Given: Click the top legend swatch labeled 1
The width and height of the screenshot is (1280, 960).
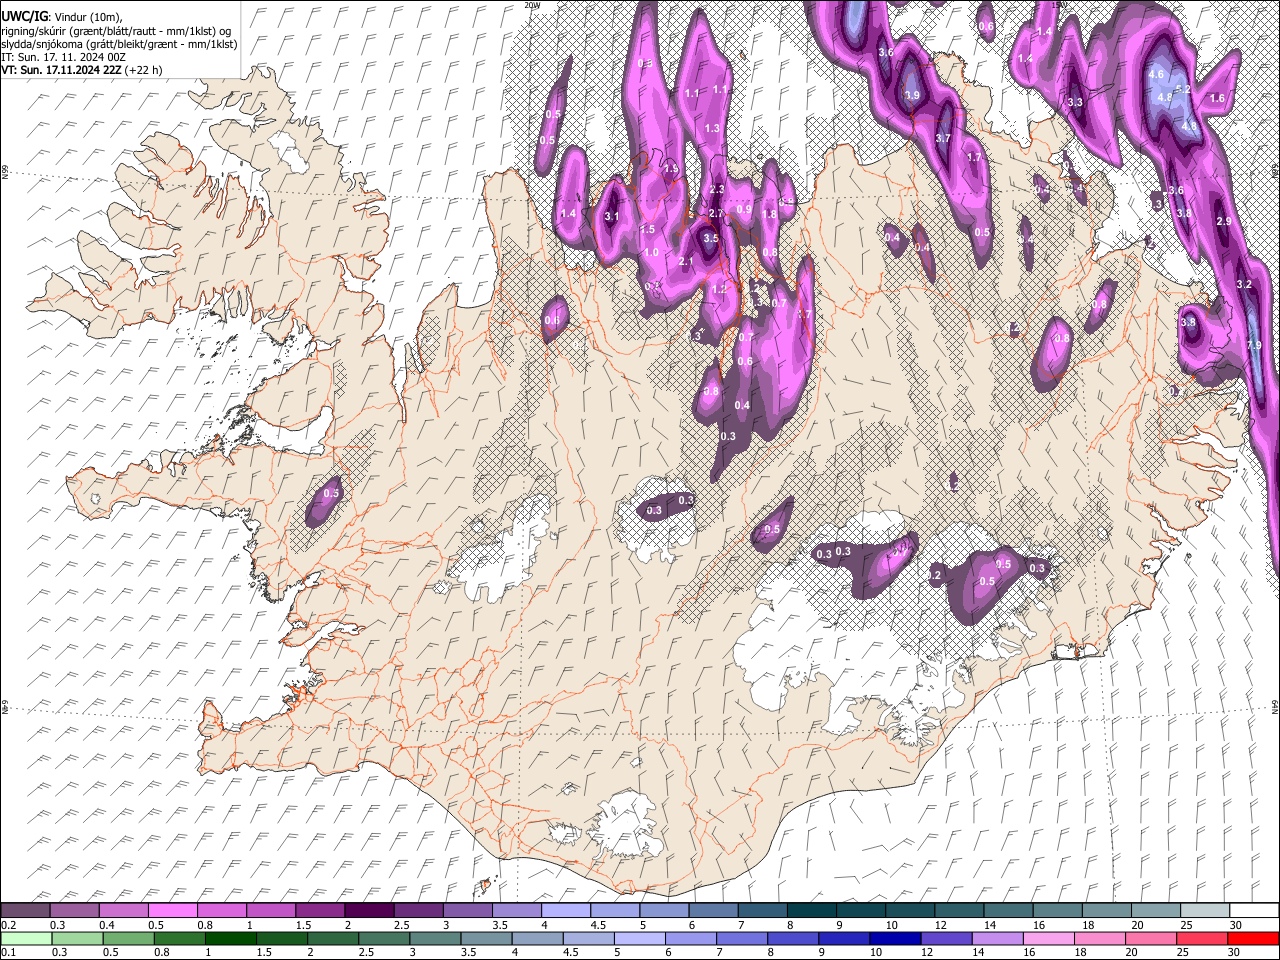Looking at the screenshot, I should click(x=270, y=911).
